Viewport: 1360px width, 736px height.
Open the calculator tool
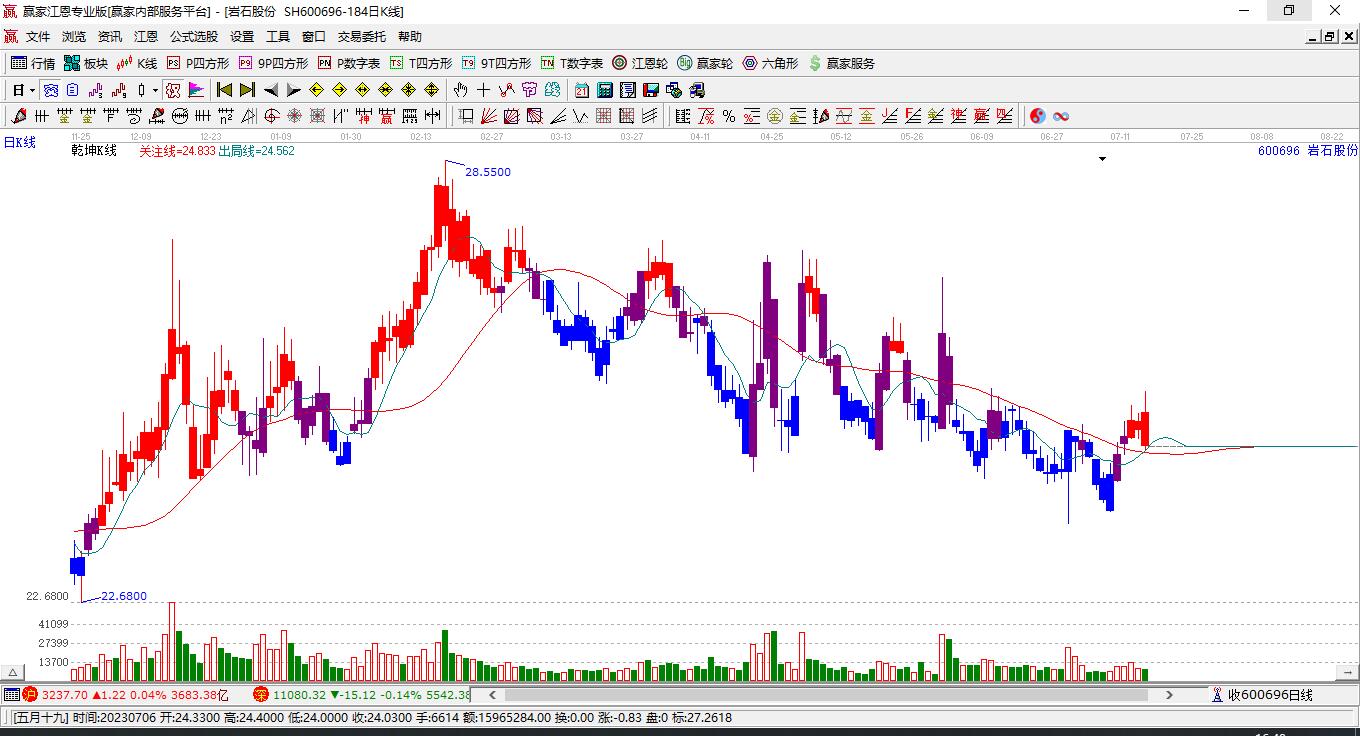click(605, 90)
